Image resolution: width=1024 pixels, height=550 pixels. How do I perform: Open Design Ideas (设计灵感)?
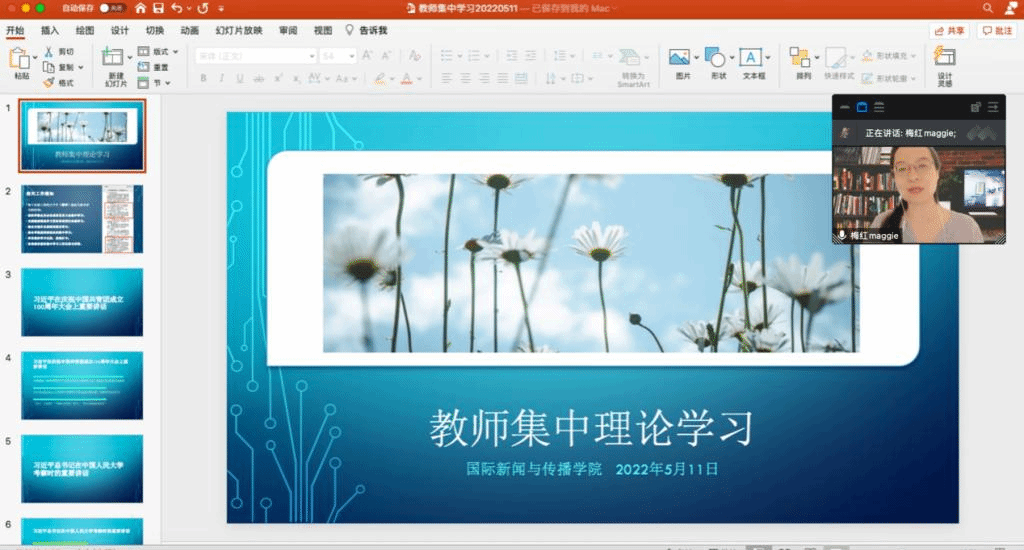[x=944, y=57]
